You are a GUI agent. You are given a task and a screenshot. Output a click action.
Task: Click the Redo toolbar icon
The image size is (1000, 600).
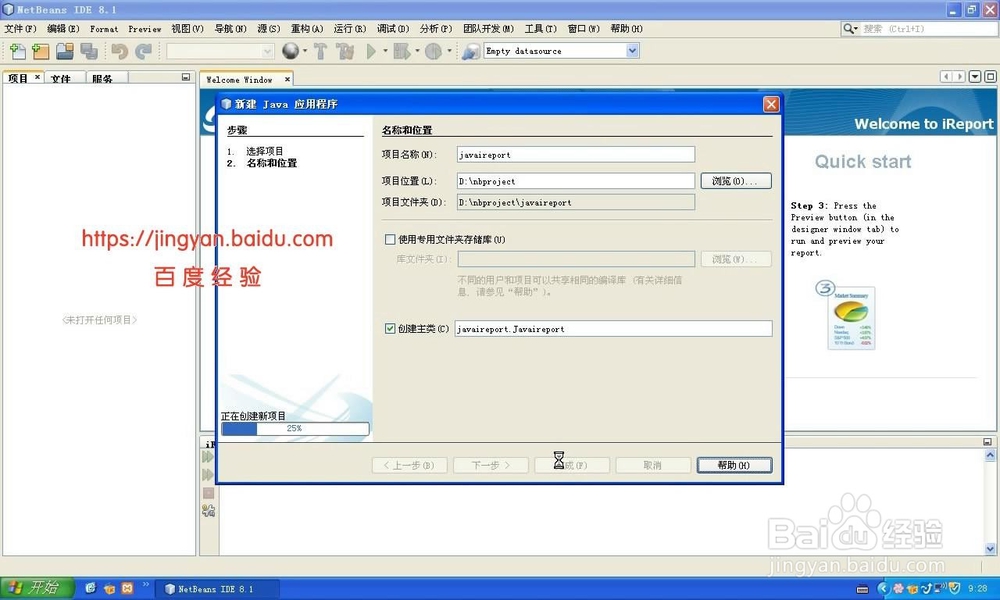(143, 51)
